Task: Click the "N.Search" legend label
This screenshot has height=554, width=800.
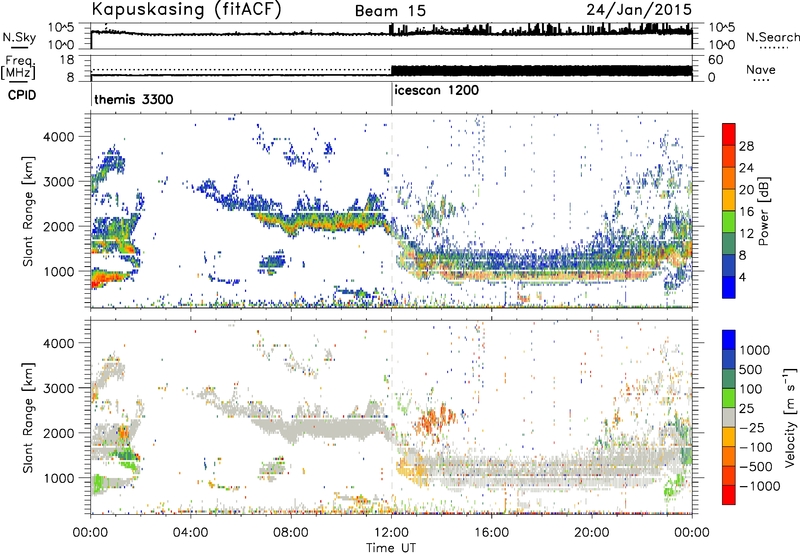Action: click(772, 37)
